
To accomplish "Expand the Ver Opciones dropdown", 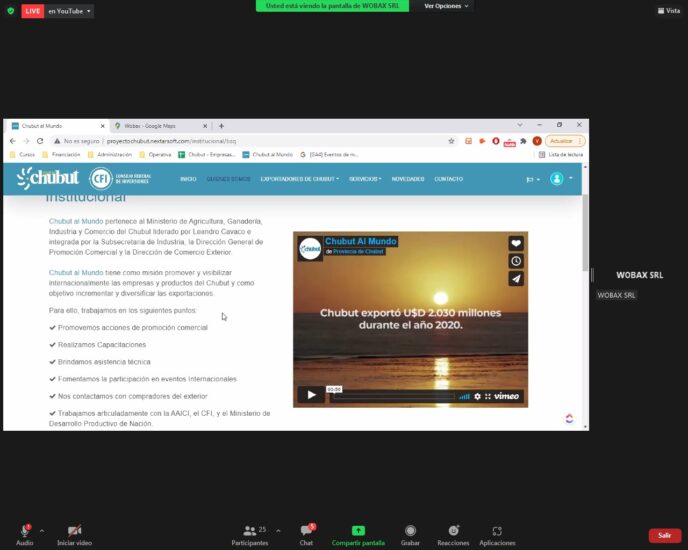I will tap(445, 6).
